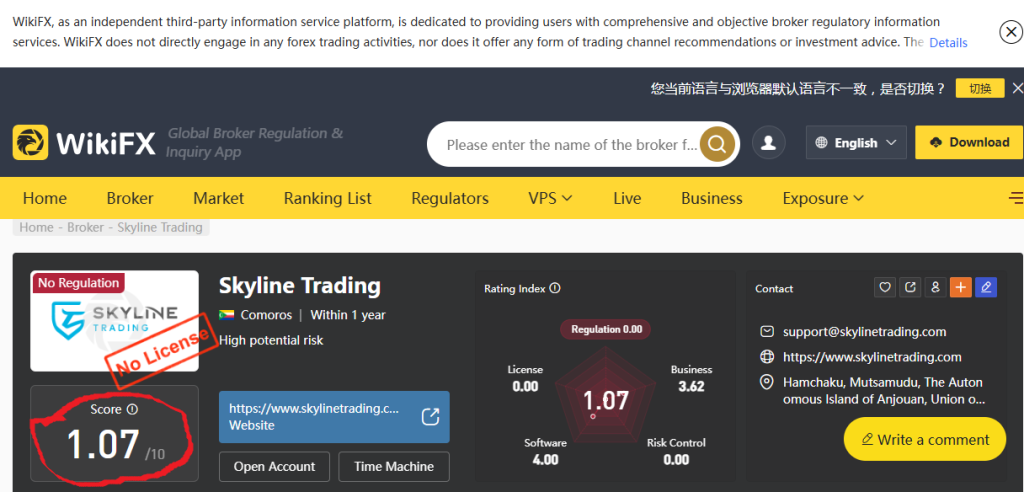Expand the English language dropdown
1024x492 pixels.
(856, 142)
